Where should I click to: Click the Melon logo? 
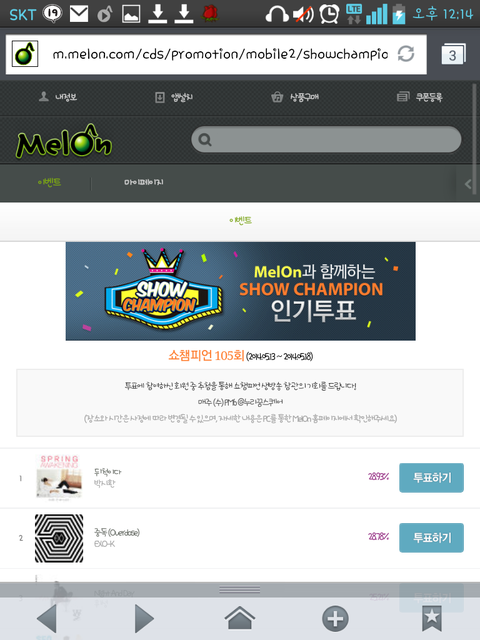tap(64, 141)
